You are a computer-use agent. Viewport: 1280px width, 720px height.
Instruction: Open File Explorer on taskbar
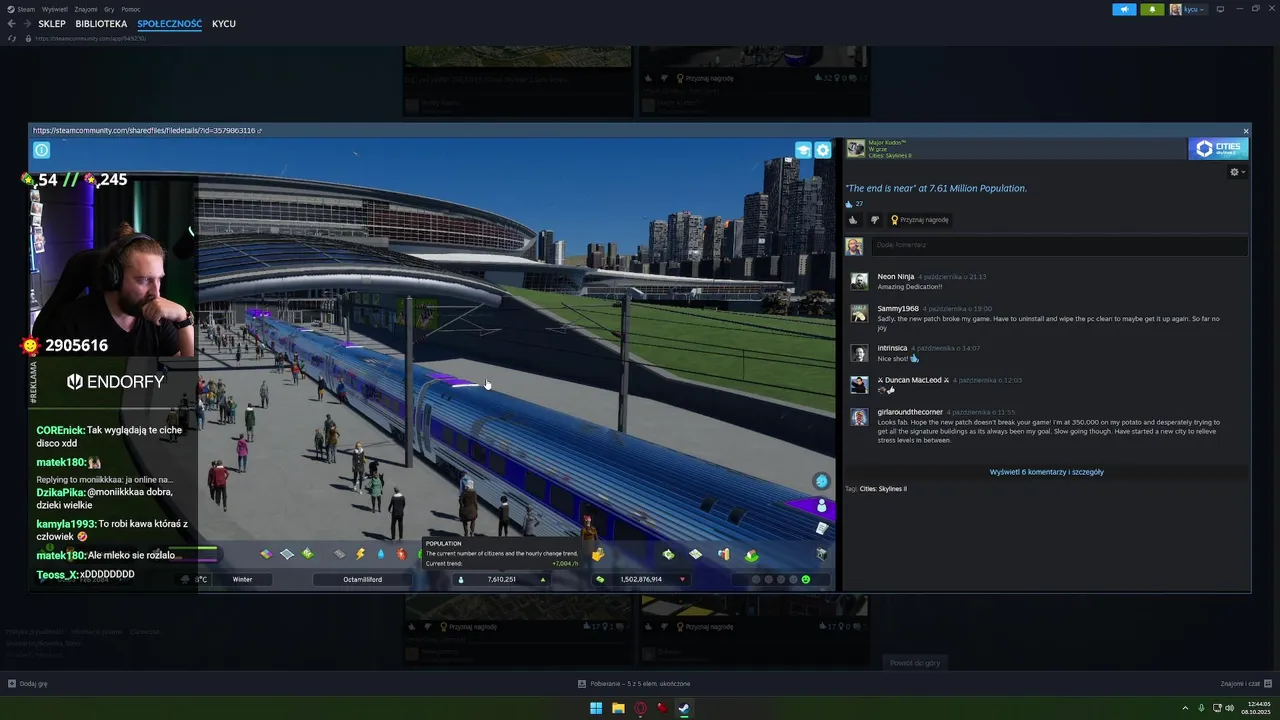tap(618, 708)
